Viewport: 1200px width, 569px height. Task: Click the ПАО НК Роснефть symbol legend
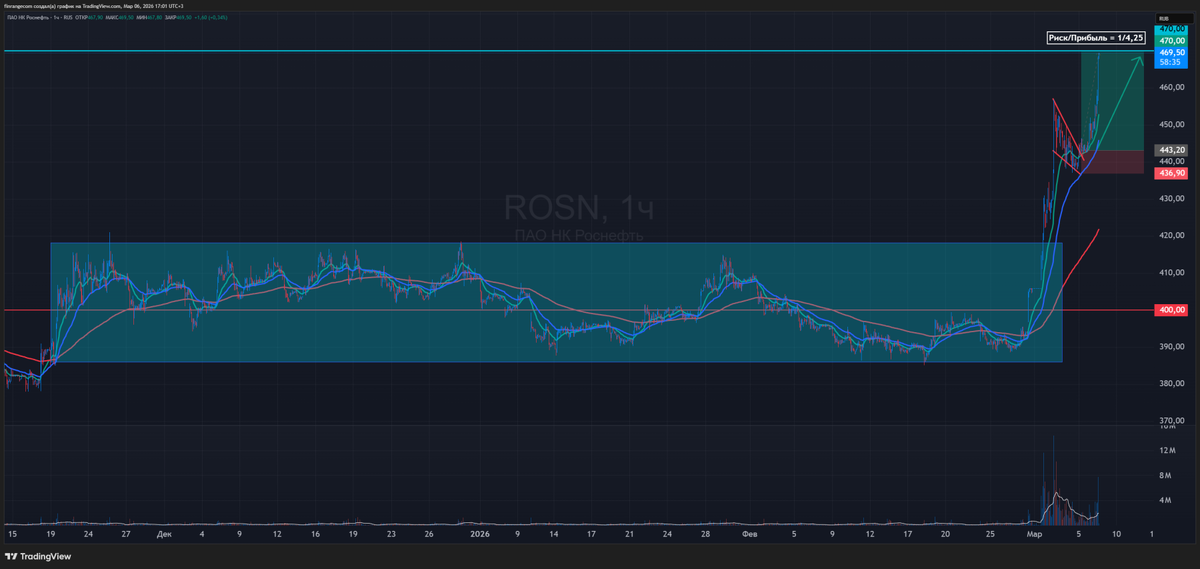pyautogui.click(x=41, y=18)
